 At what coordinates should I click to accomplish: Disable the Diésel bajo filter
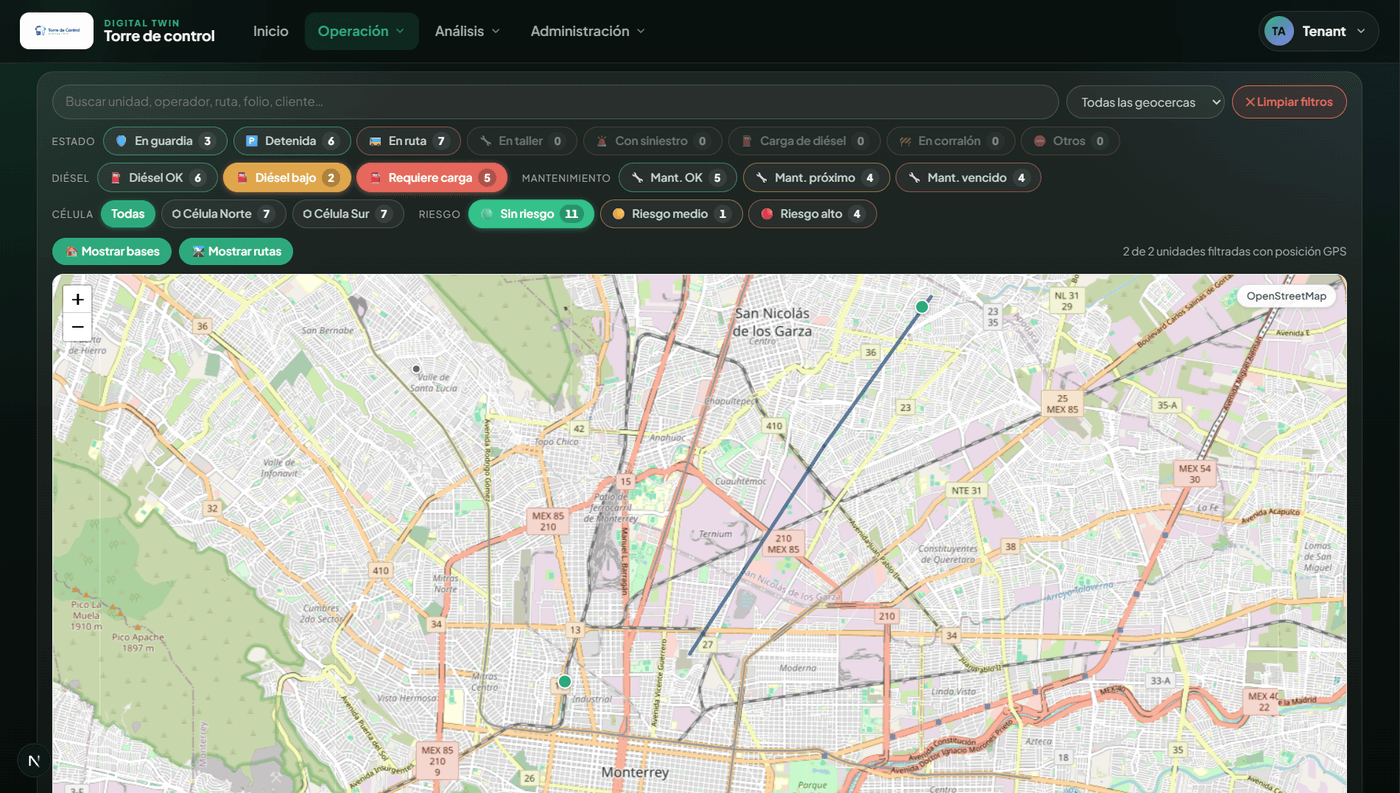[287, 178]
